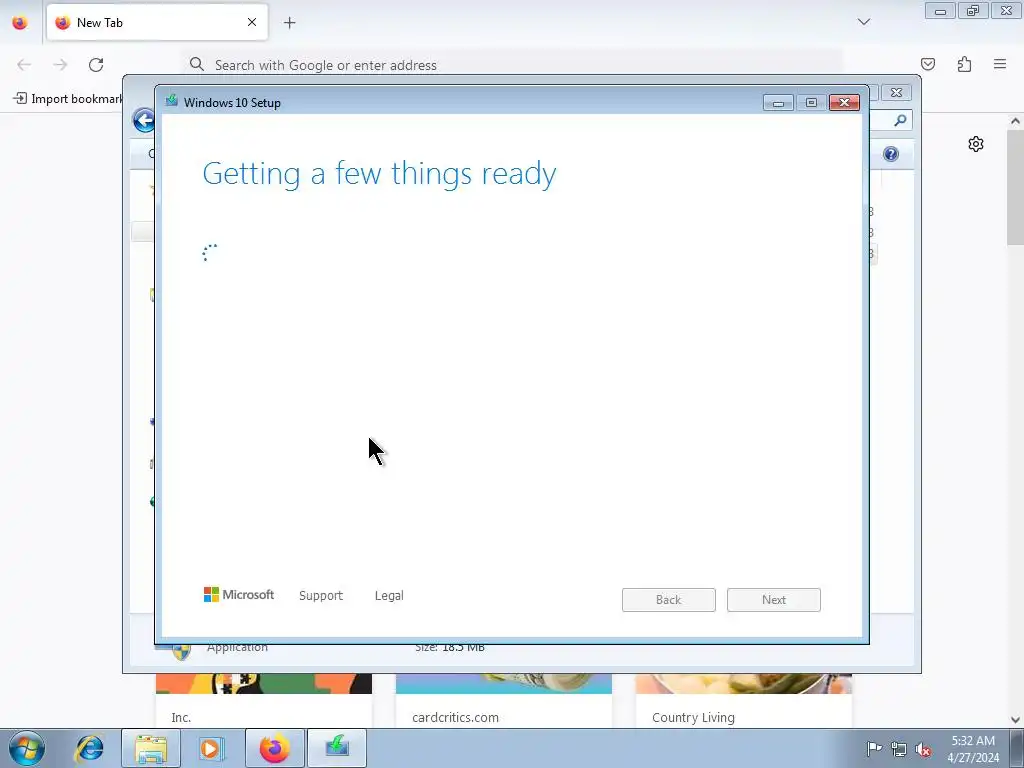
Task: Close the Explorer window behind Setup
Action: 896,93
